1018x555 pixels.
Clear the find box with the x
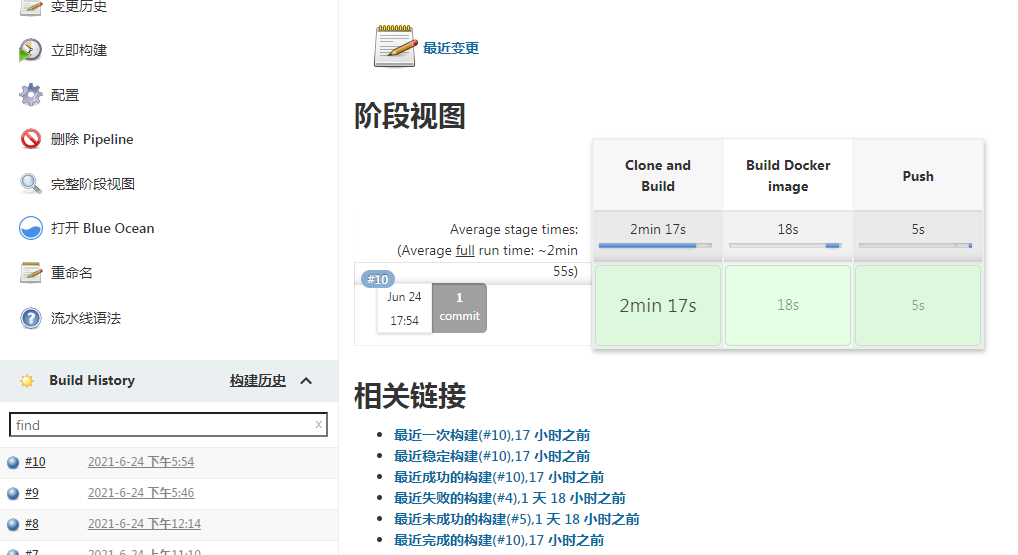pyautogui.click(x=318, y=425)
